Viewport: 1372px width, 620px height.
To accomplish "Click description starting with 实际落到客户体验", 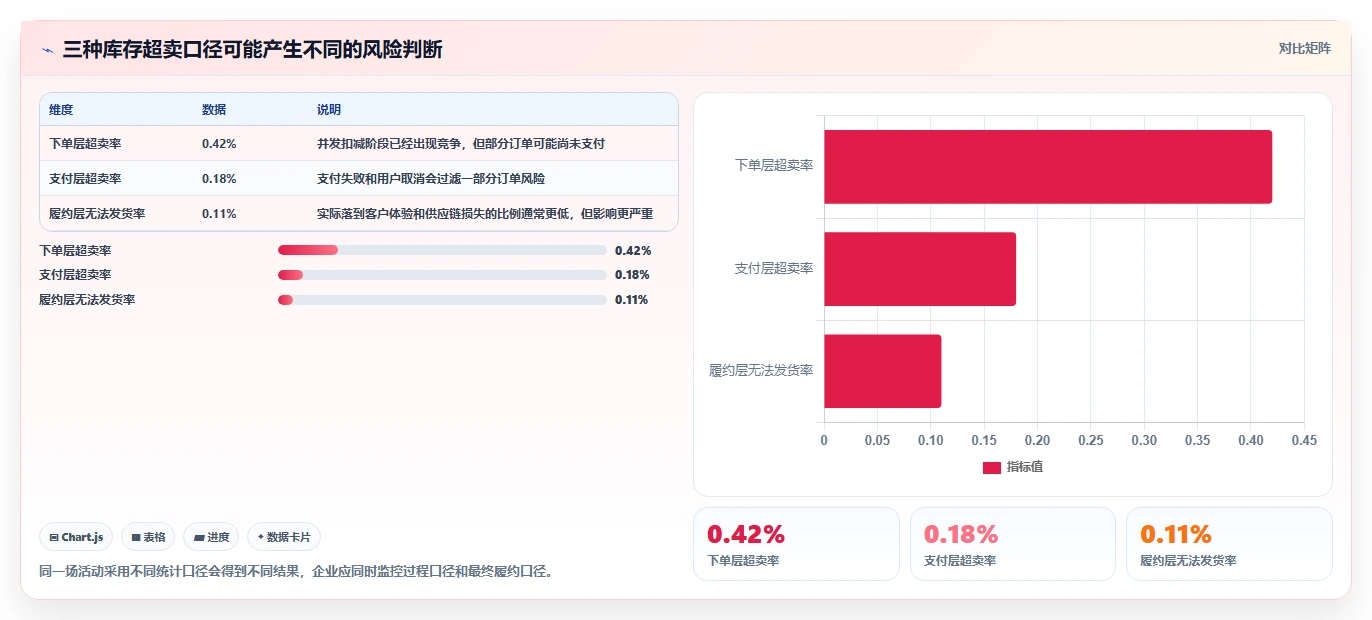I will pyautogui.click(x=485, y=214).
